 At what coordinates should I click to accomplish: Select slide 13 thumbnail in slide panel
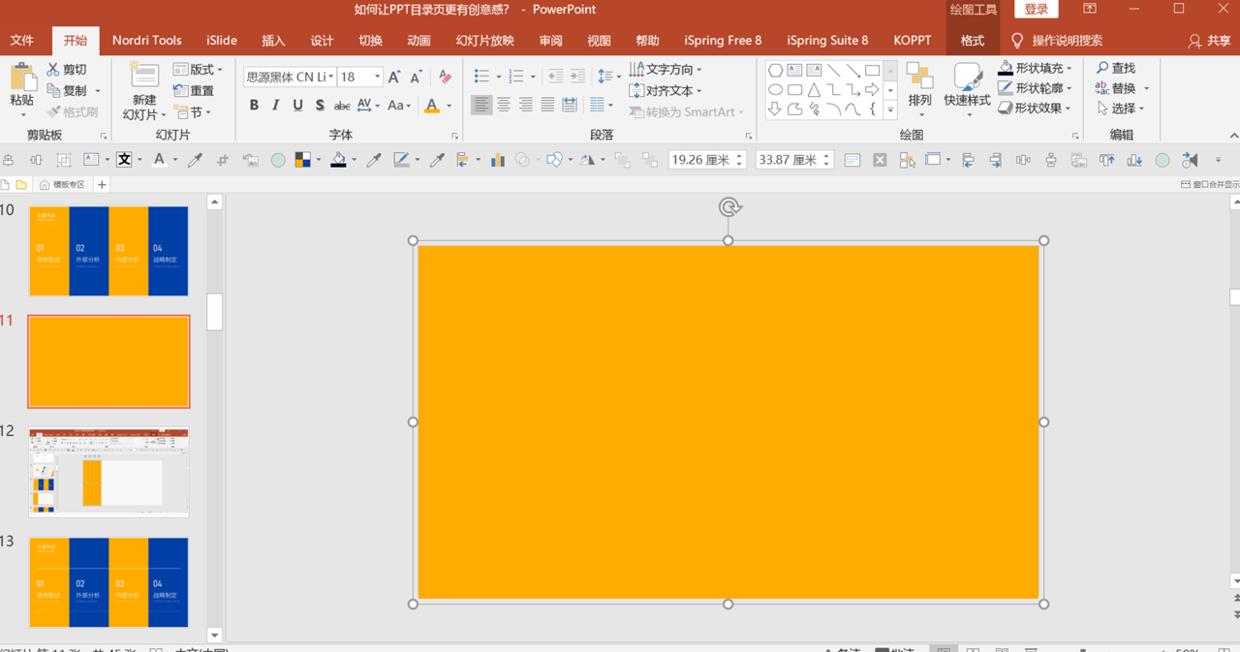[x=109, y=582]
